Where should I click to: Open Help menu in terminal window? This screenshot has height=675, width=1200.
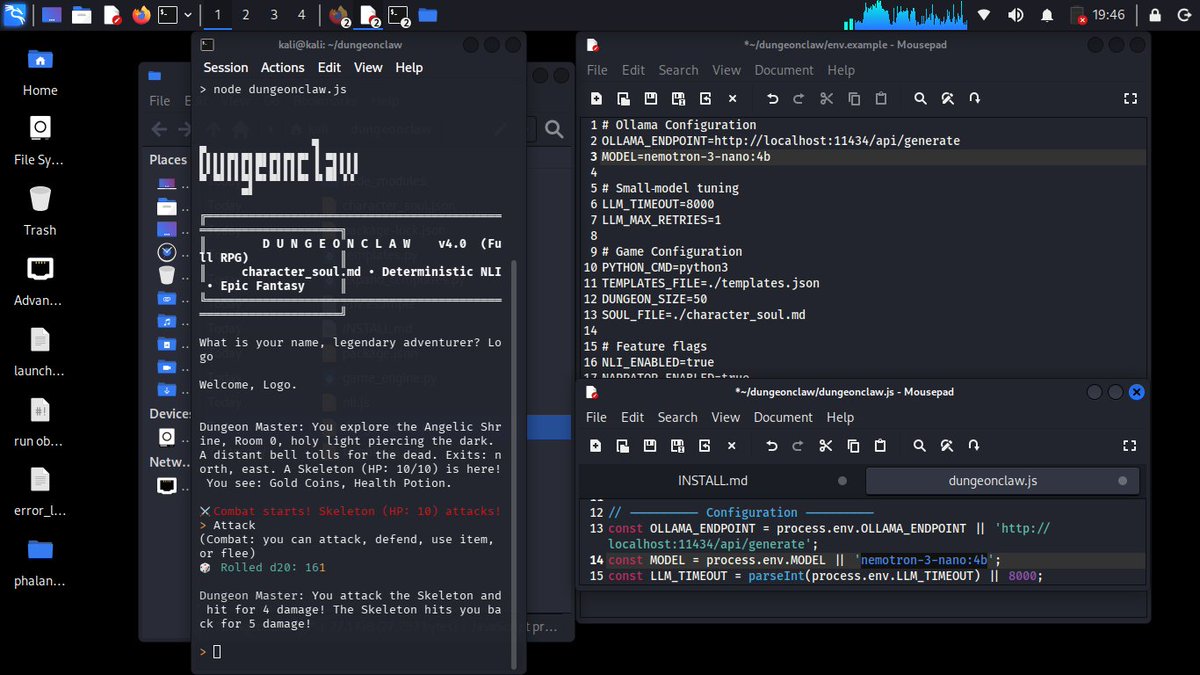(409, 67)
